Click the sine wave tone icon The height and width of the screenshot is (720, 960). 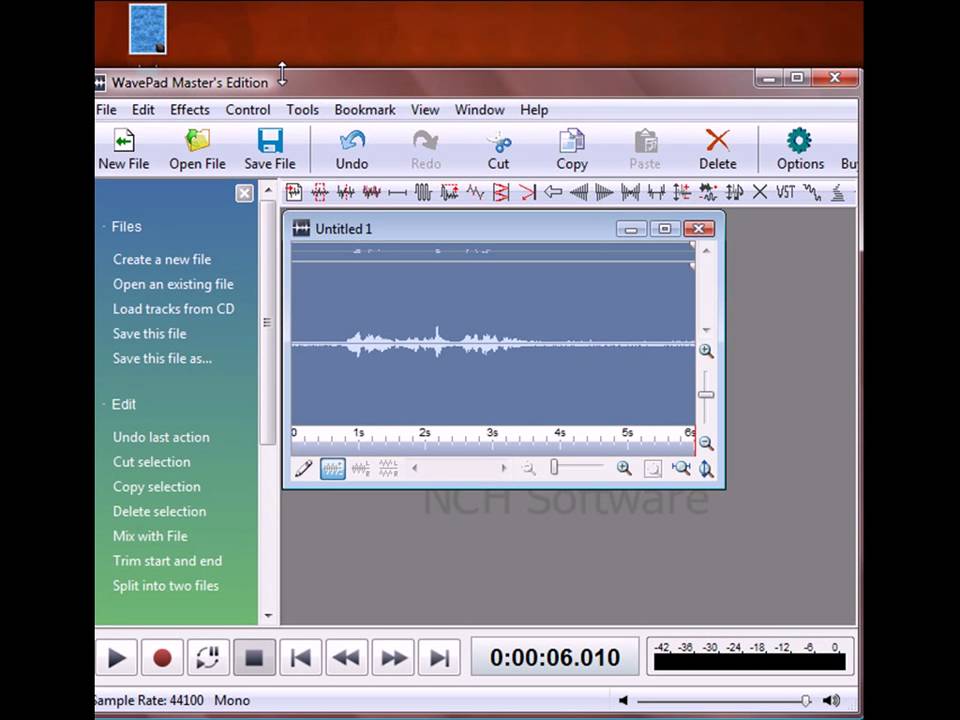coord(423,192)
